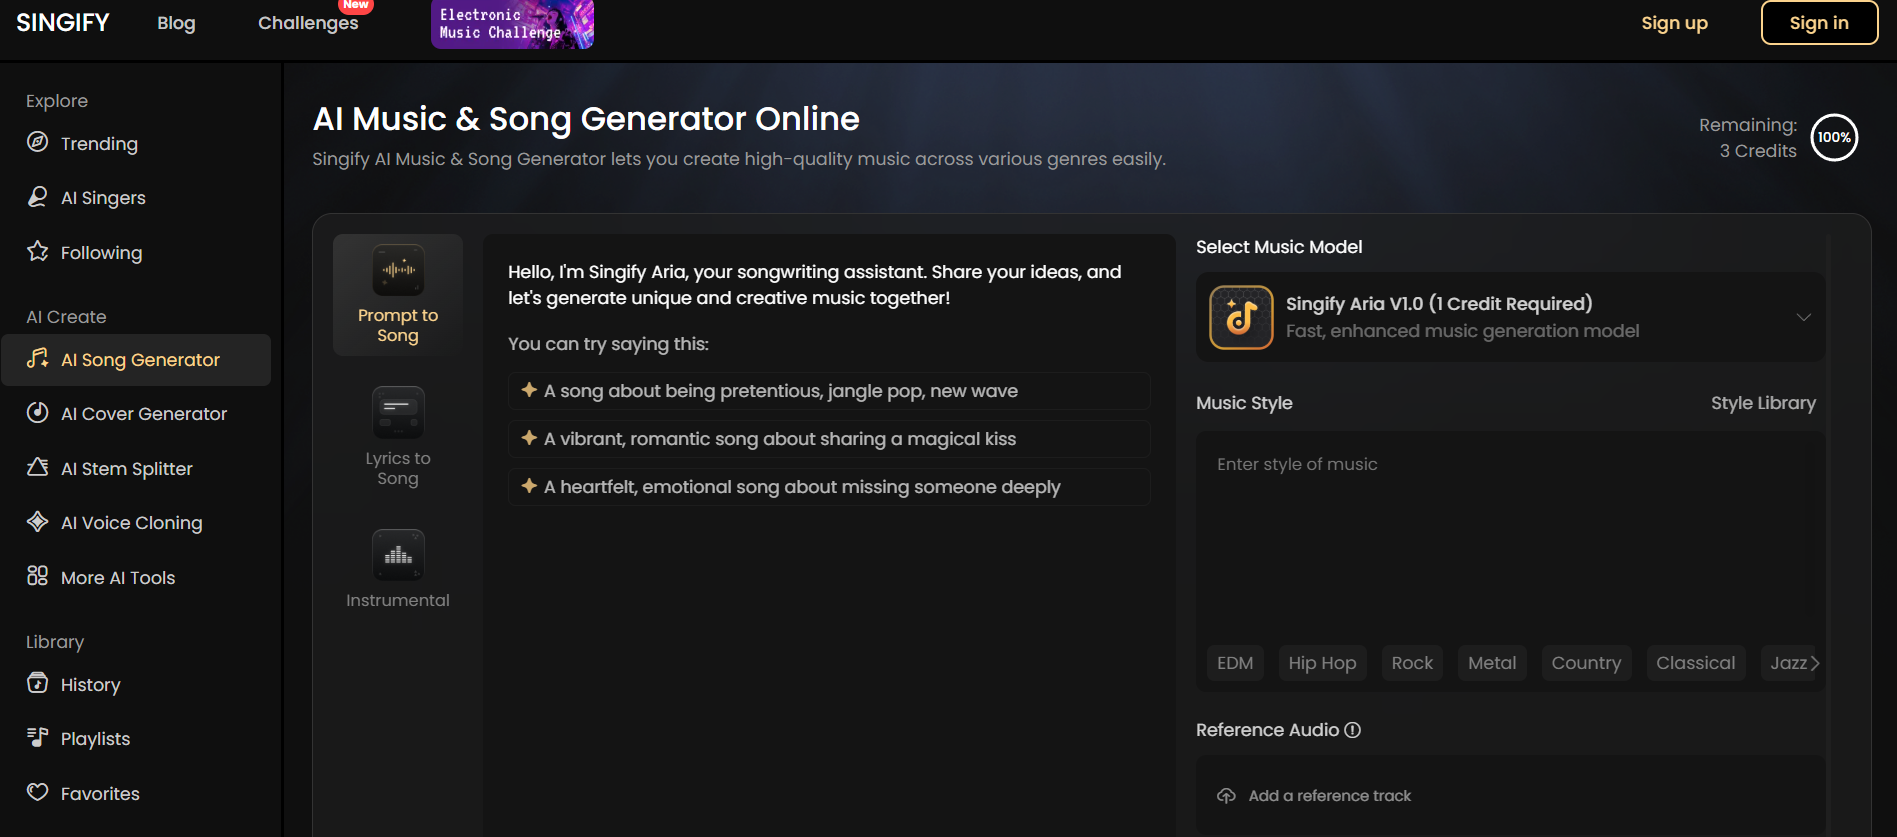The width and height of the screenshot is (1897, 837).
Task: Click the upload cloud icon for reference track
Action: (x=1226, y=796)
